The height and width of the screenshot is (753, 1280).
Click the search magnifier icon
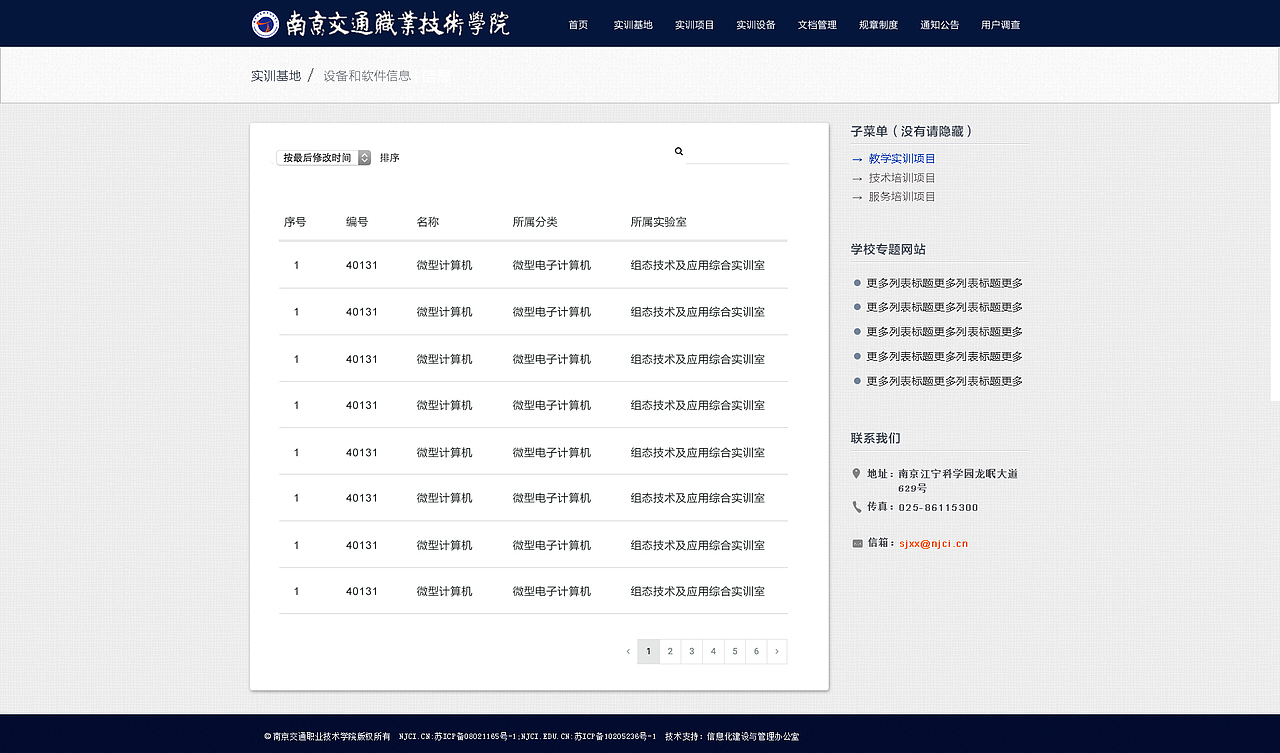click(x=679, y=152)
